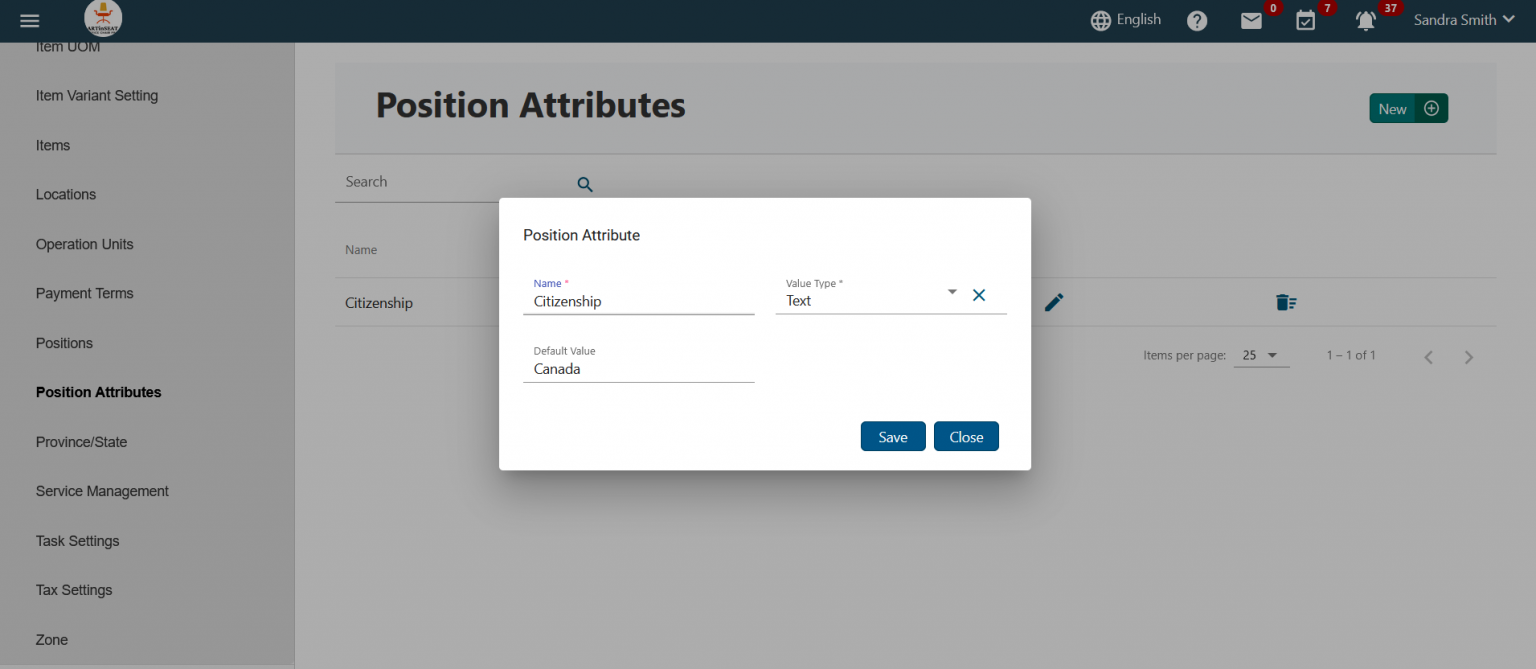Click the Citizenship row name

(379, 303)
